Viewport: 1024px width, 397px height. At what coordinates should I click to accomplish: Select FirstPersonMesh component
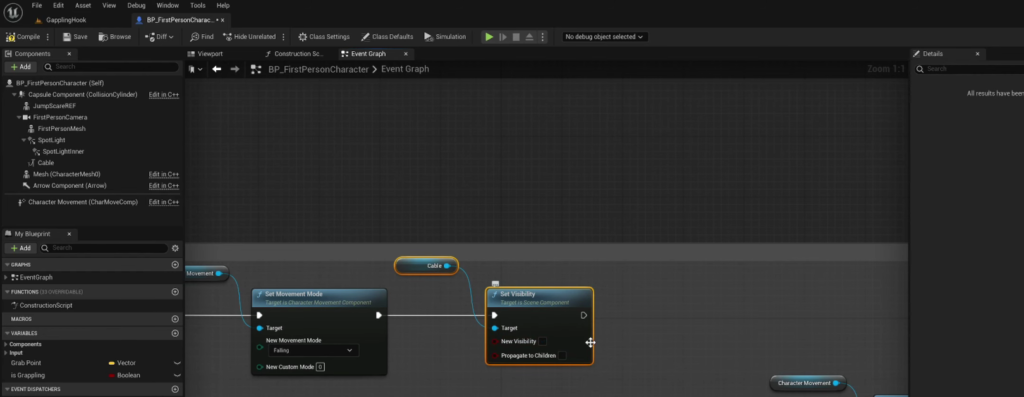61,129
